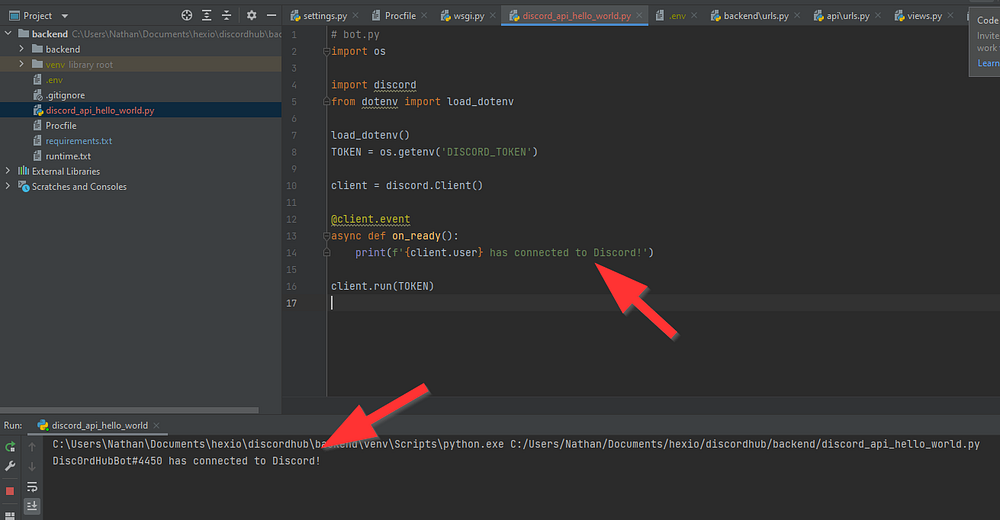Expand the venv library root folder
This screenshot has width=1000, height=520.
pyautogui.click(x=22, y=64)
